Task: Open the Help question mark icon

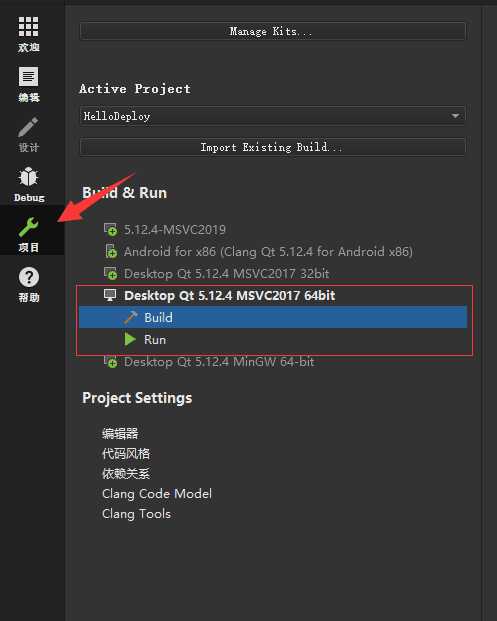Action: pyautogui.click(x=29, y=277)
